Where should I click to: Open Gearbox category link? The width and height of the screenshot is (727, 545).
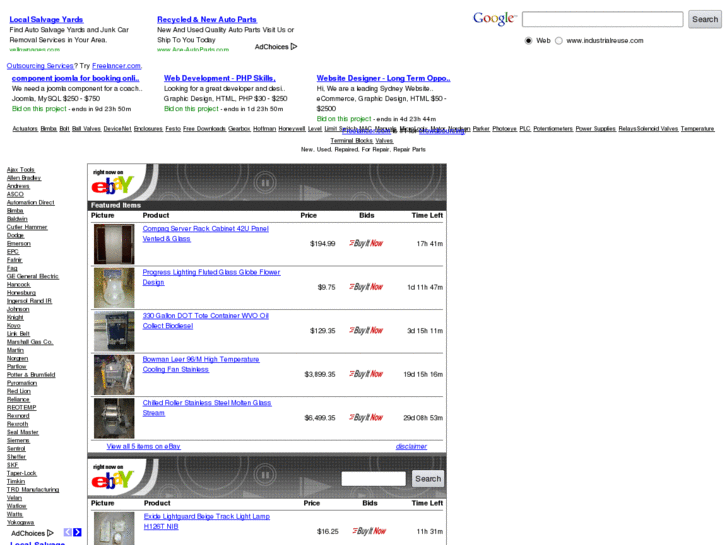(239, 128)
